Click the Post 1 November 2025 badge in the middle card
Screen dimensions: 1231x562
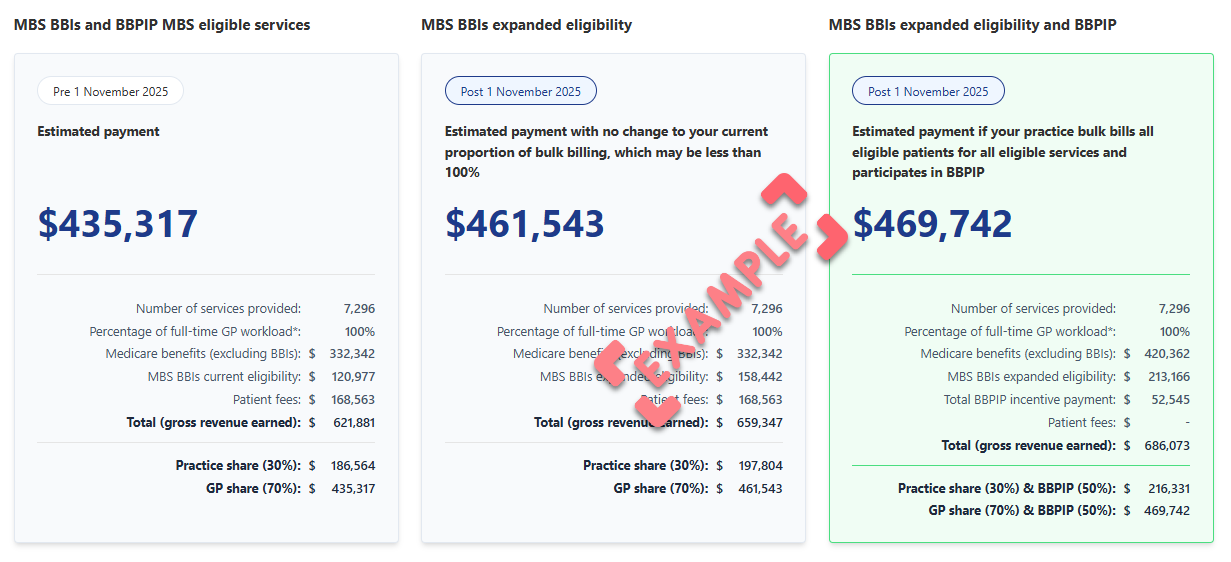(x=520, y=92)
